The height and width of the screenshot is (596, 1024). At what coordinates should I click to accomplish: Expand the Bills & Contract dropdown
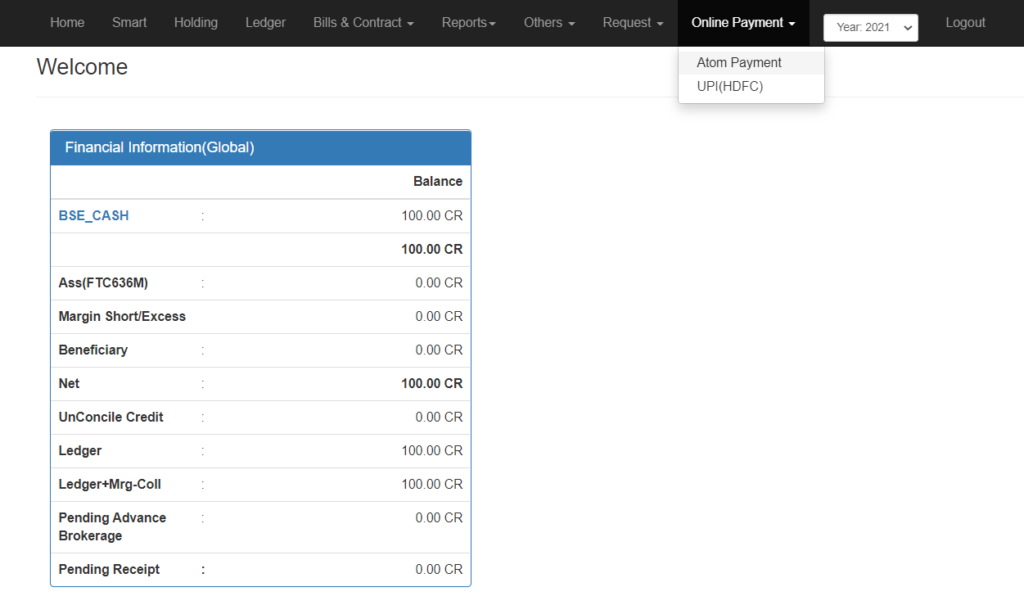tap(363, 23)
